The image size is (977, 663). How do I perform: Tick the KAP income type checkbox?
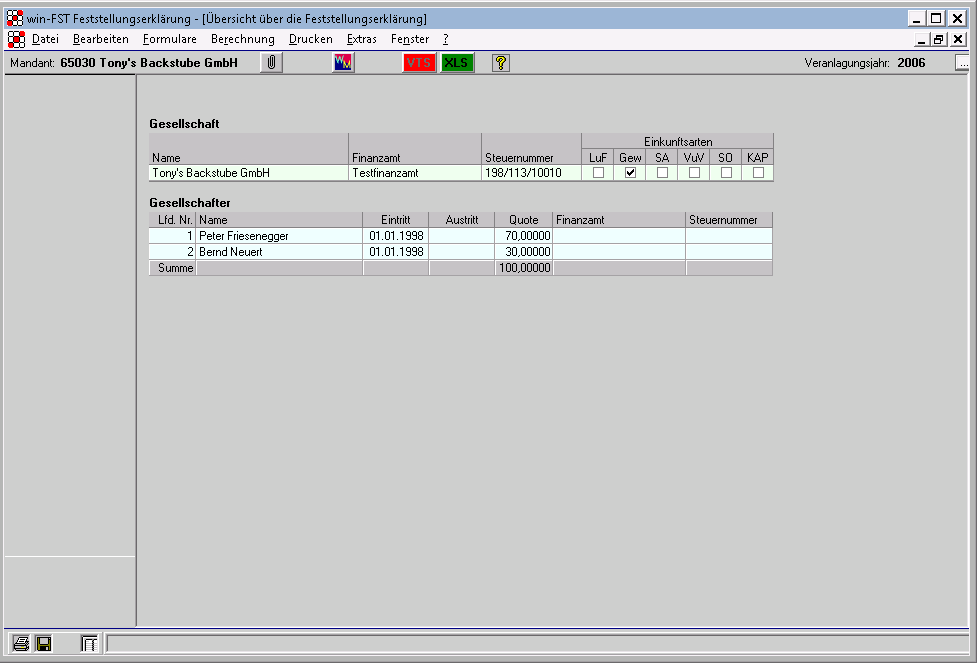pyautogui.click(x=758, y=173)
